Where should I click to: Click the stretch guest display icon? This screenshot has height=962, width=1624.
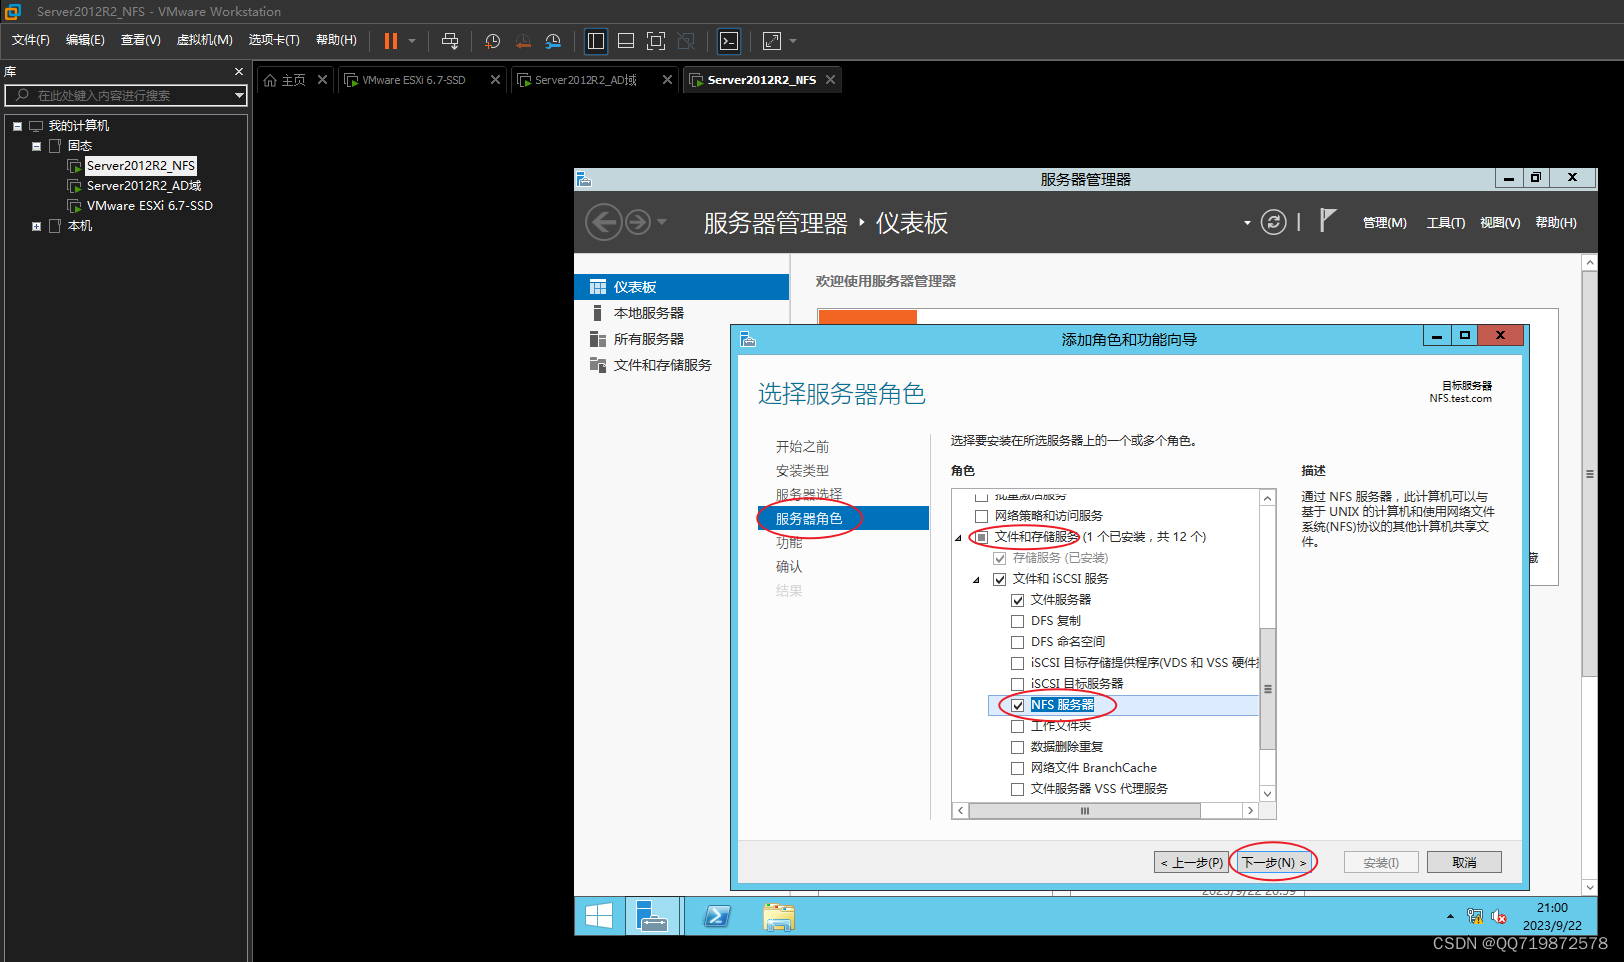772,41
